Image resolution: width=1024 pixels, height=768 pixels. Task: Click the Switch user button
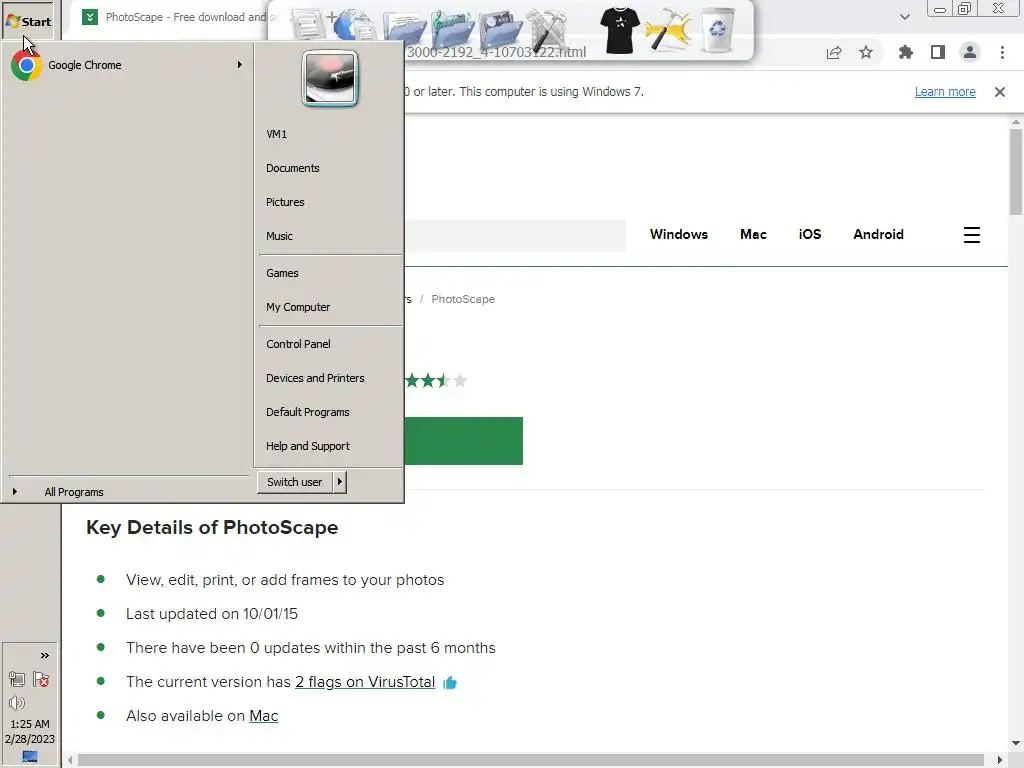295,482
